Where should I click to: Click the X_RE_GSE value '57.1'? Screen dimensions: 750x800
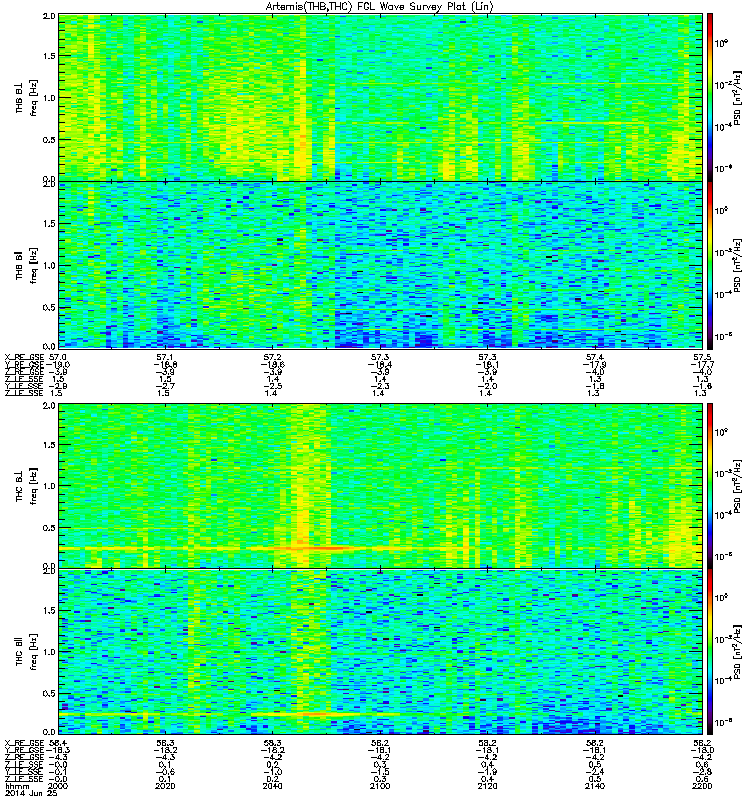[166, 358]
